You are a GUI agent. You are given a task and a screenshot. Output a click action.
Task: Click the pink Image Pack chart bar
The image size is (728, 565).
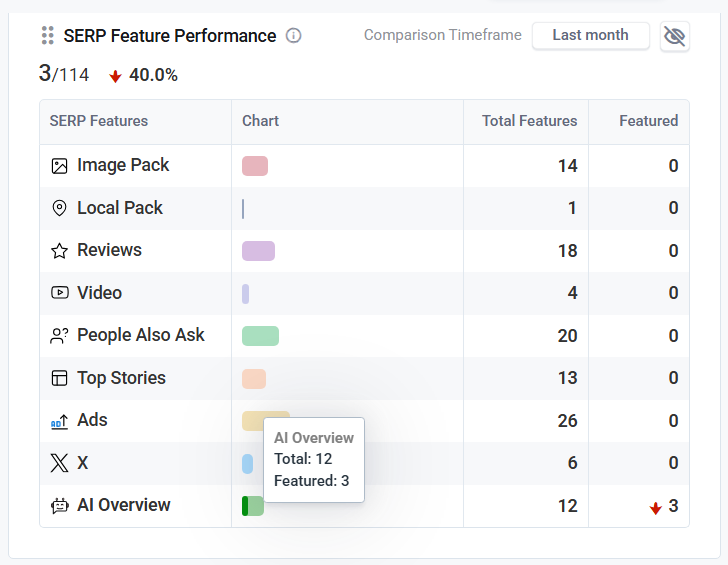pyautogui.click(x=255, y=166)
